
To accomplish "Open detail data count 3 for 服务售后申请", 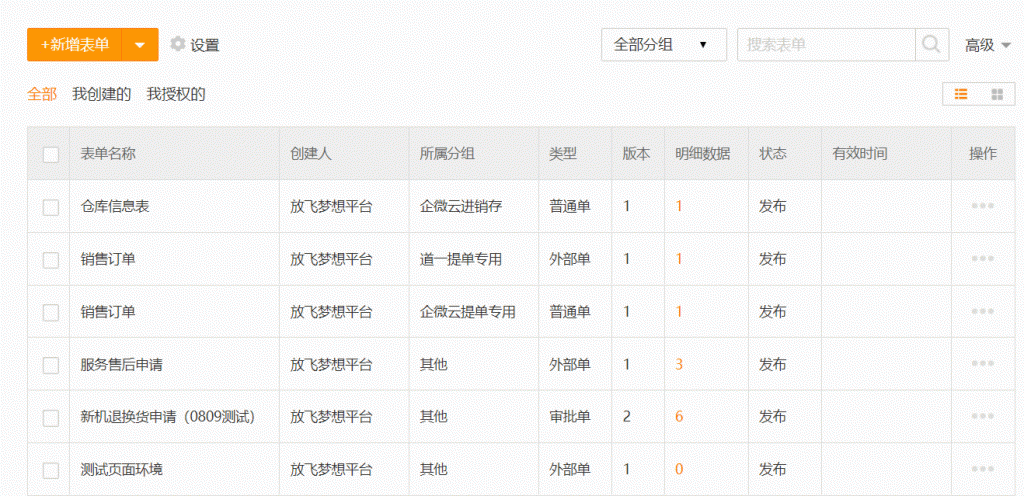I will click(679, 364).
